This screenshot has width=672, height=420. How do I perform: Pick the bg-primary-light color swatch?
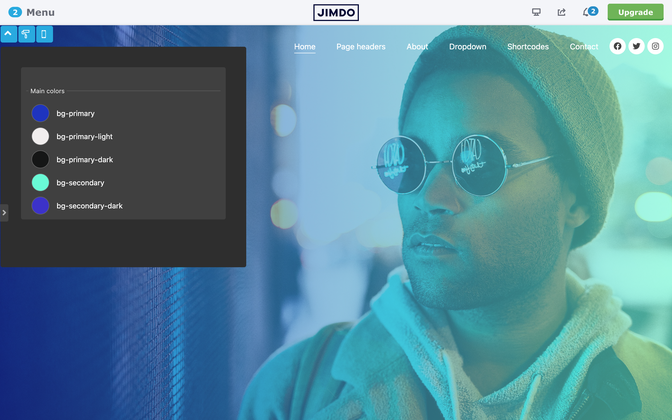tap(40, 136)
